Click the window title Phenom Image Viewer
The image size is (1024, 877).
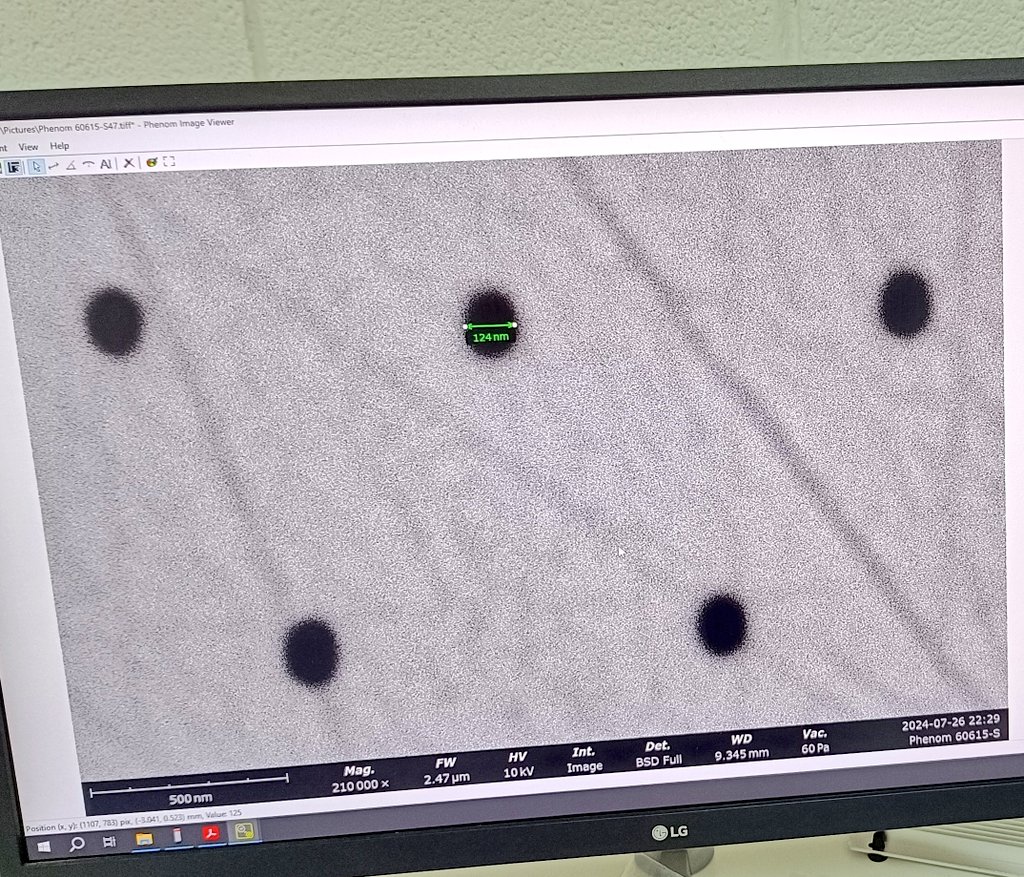point(188,123)
